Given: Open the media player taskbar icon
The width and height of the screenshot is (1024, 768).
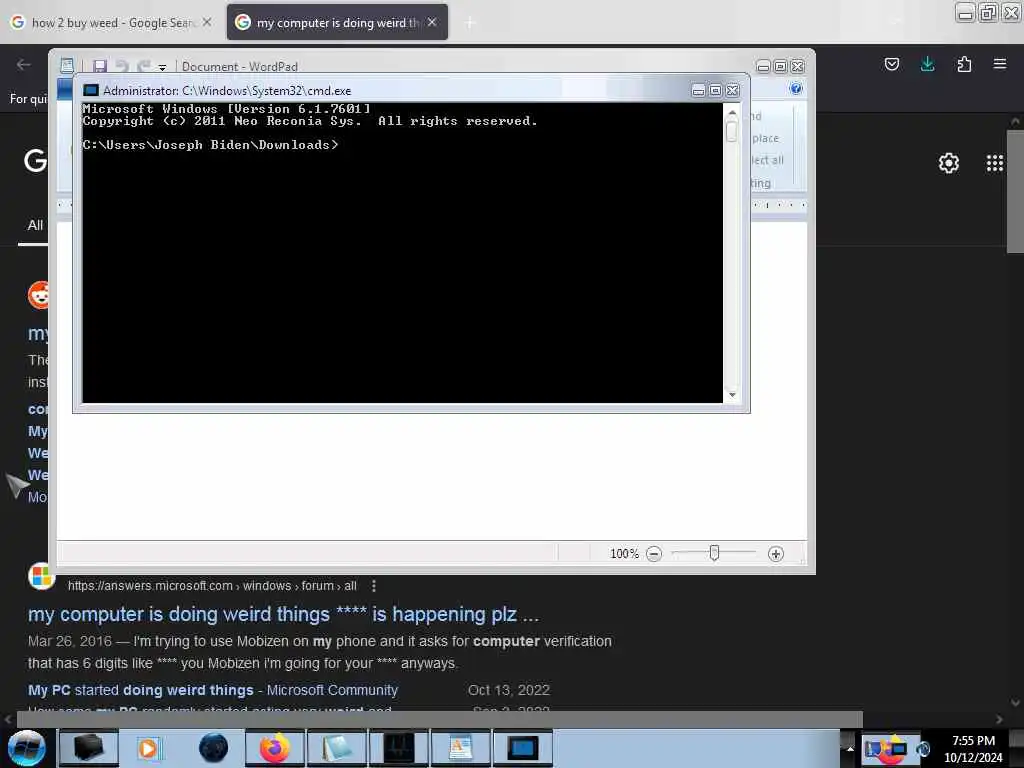Looking at the screenshot, I should pos(149,748).
